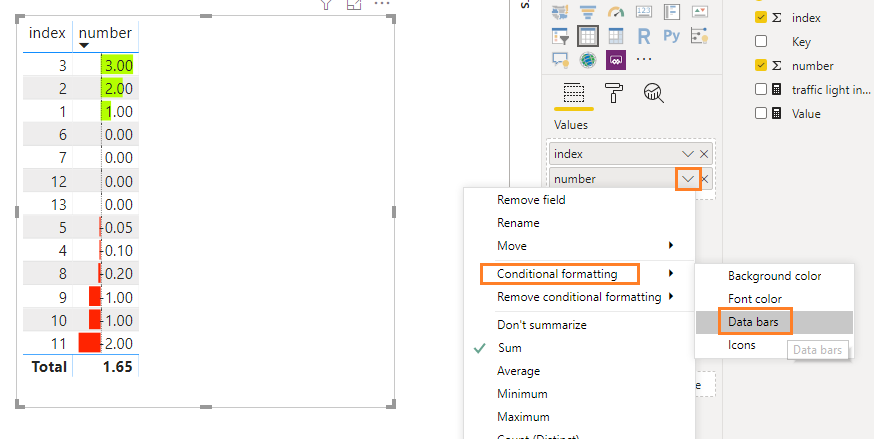Screen dimensions: 874x439
Task: Pick the Gauge visual icon
Action: 616,12
